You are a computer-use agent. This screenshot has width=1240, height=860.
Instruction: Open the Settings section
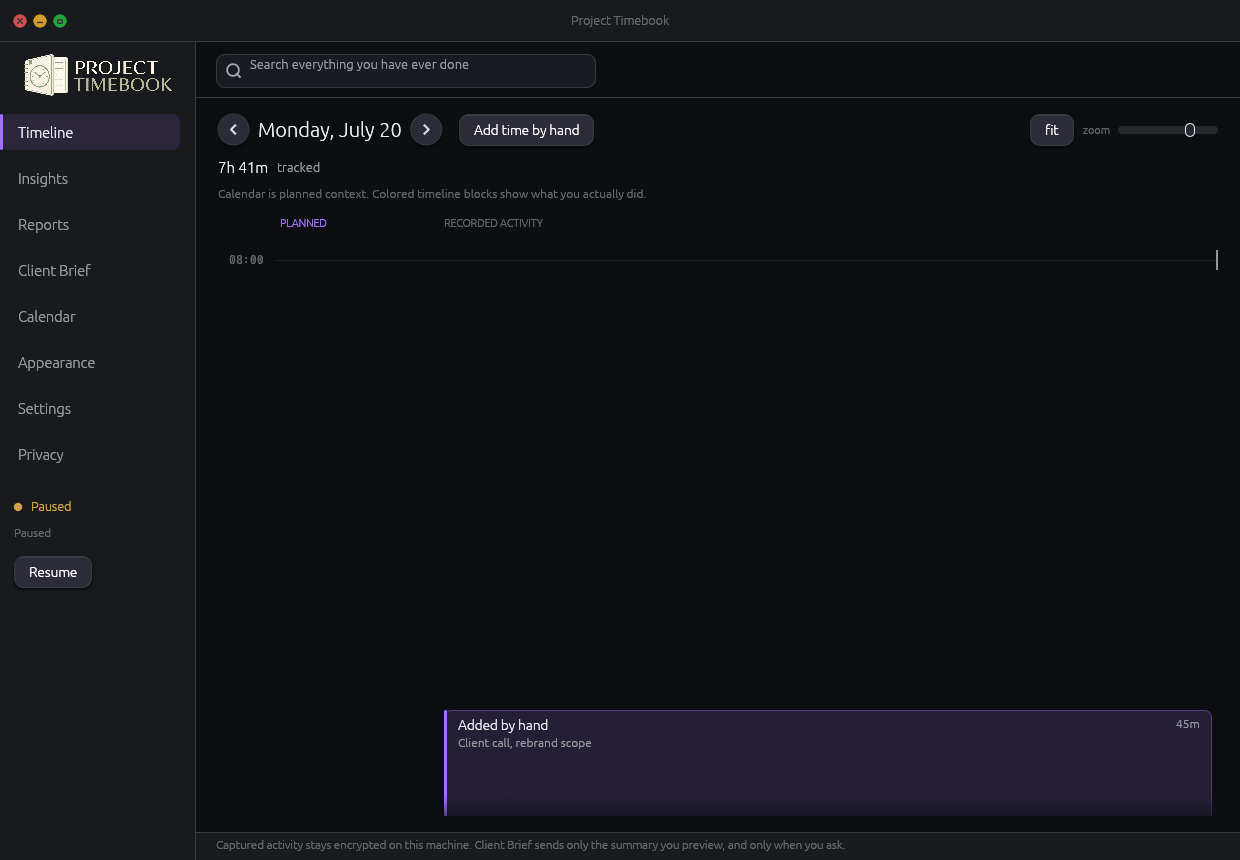(x=91, y=408)
